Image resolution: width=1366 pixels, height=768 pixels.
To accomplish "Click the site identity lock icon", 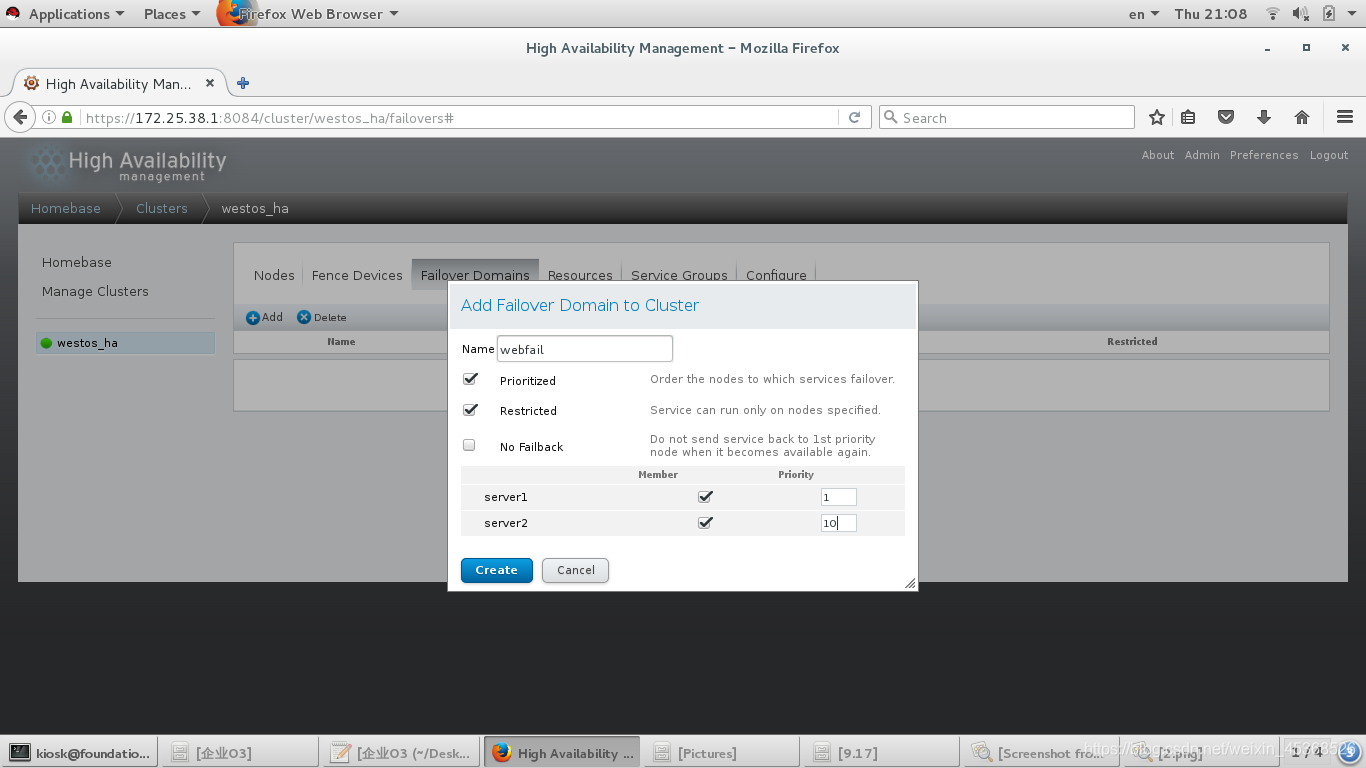I will (x=67, y=117).
